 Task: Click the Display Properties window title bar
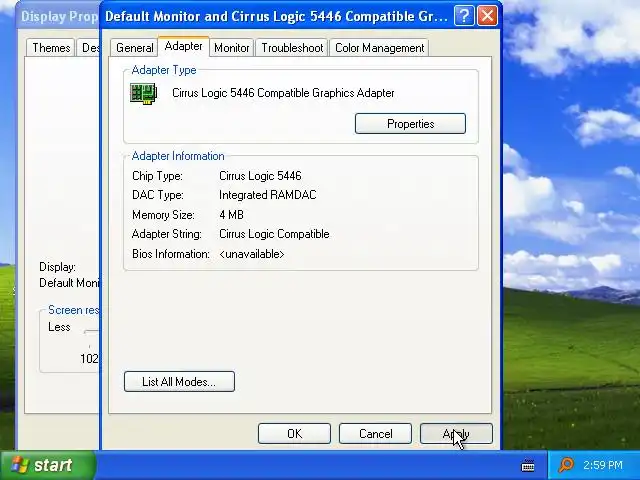pos(60,16)
